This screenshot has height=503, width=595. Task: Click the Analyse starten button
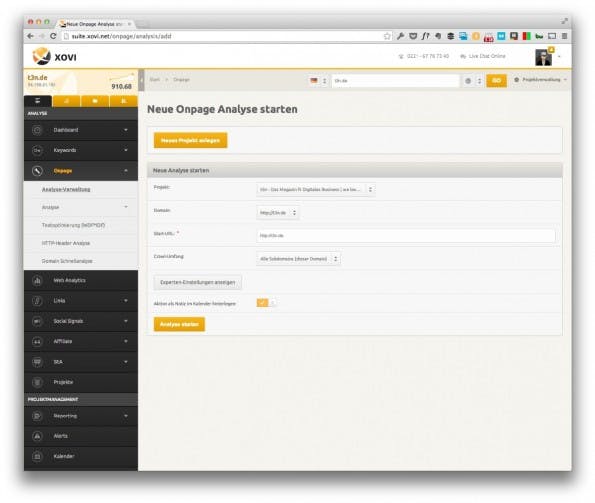coord(179,324)
